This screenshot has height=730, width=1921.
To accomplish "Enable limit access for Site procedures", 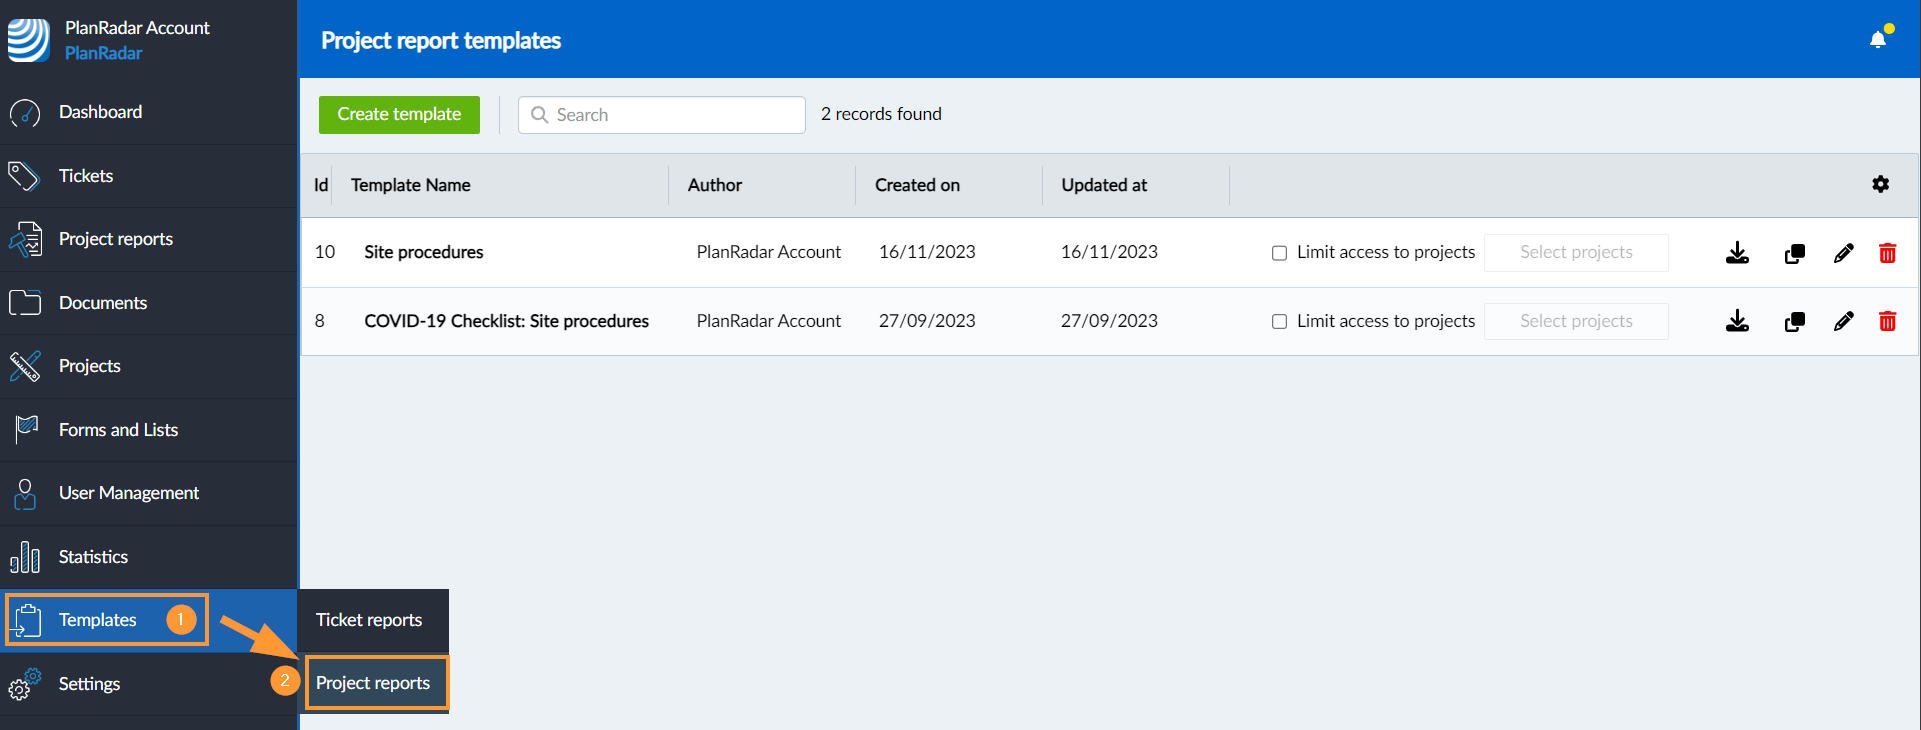I will tap(1279, 253).
